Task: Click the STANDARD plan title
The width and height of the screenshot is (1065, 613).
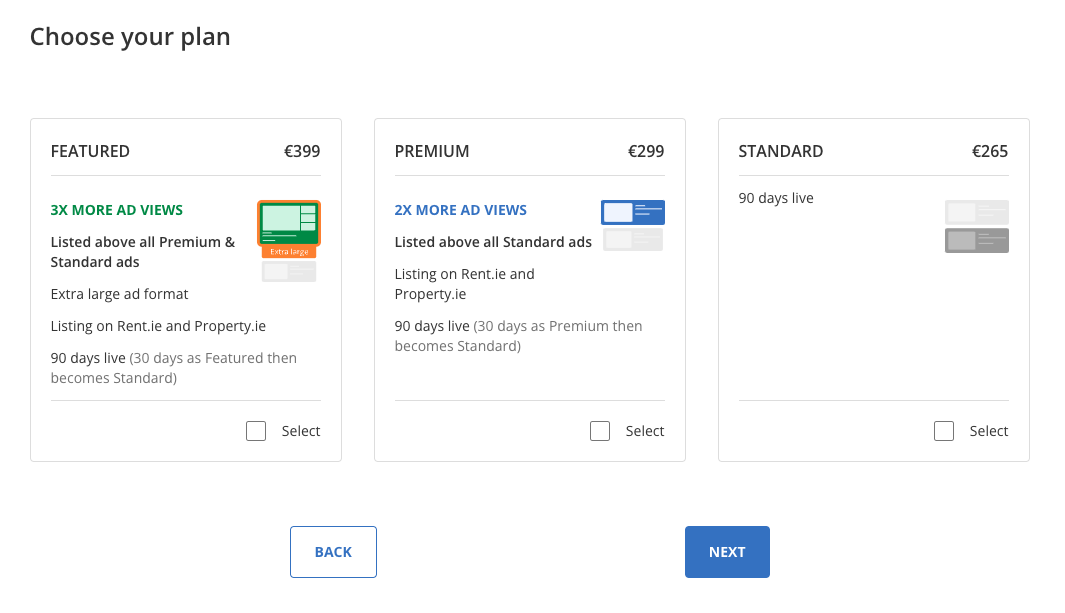Action: click(x=780, y=151)
